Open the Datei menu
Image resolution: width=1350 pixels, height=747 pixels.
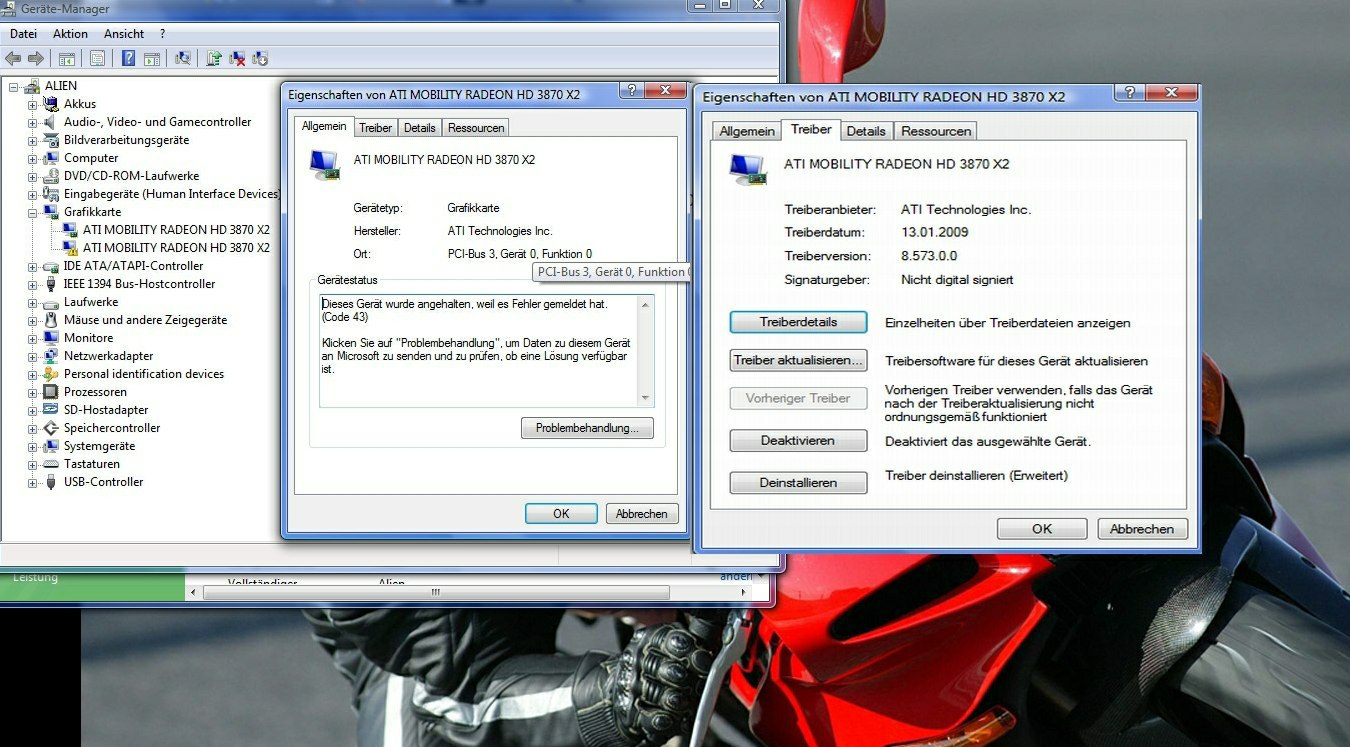pos(23,34)
